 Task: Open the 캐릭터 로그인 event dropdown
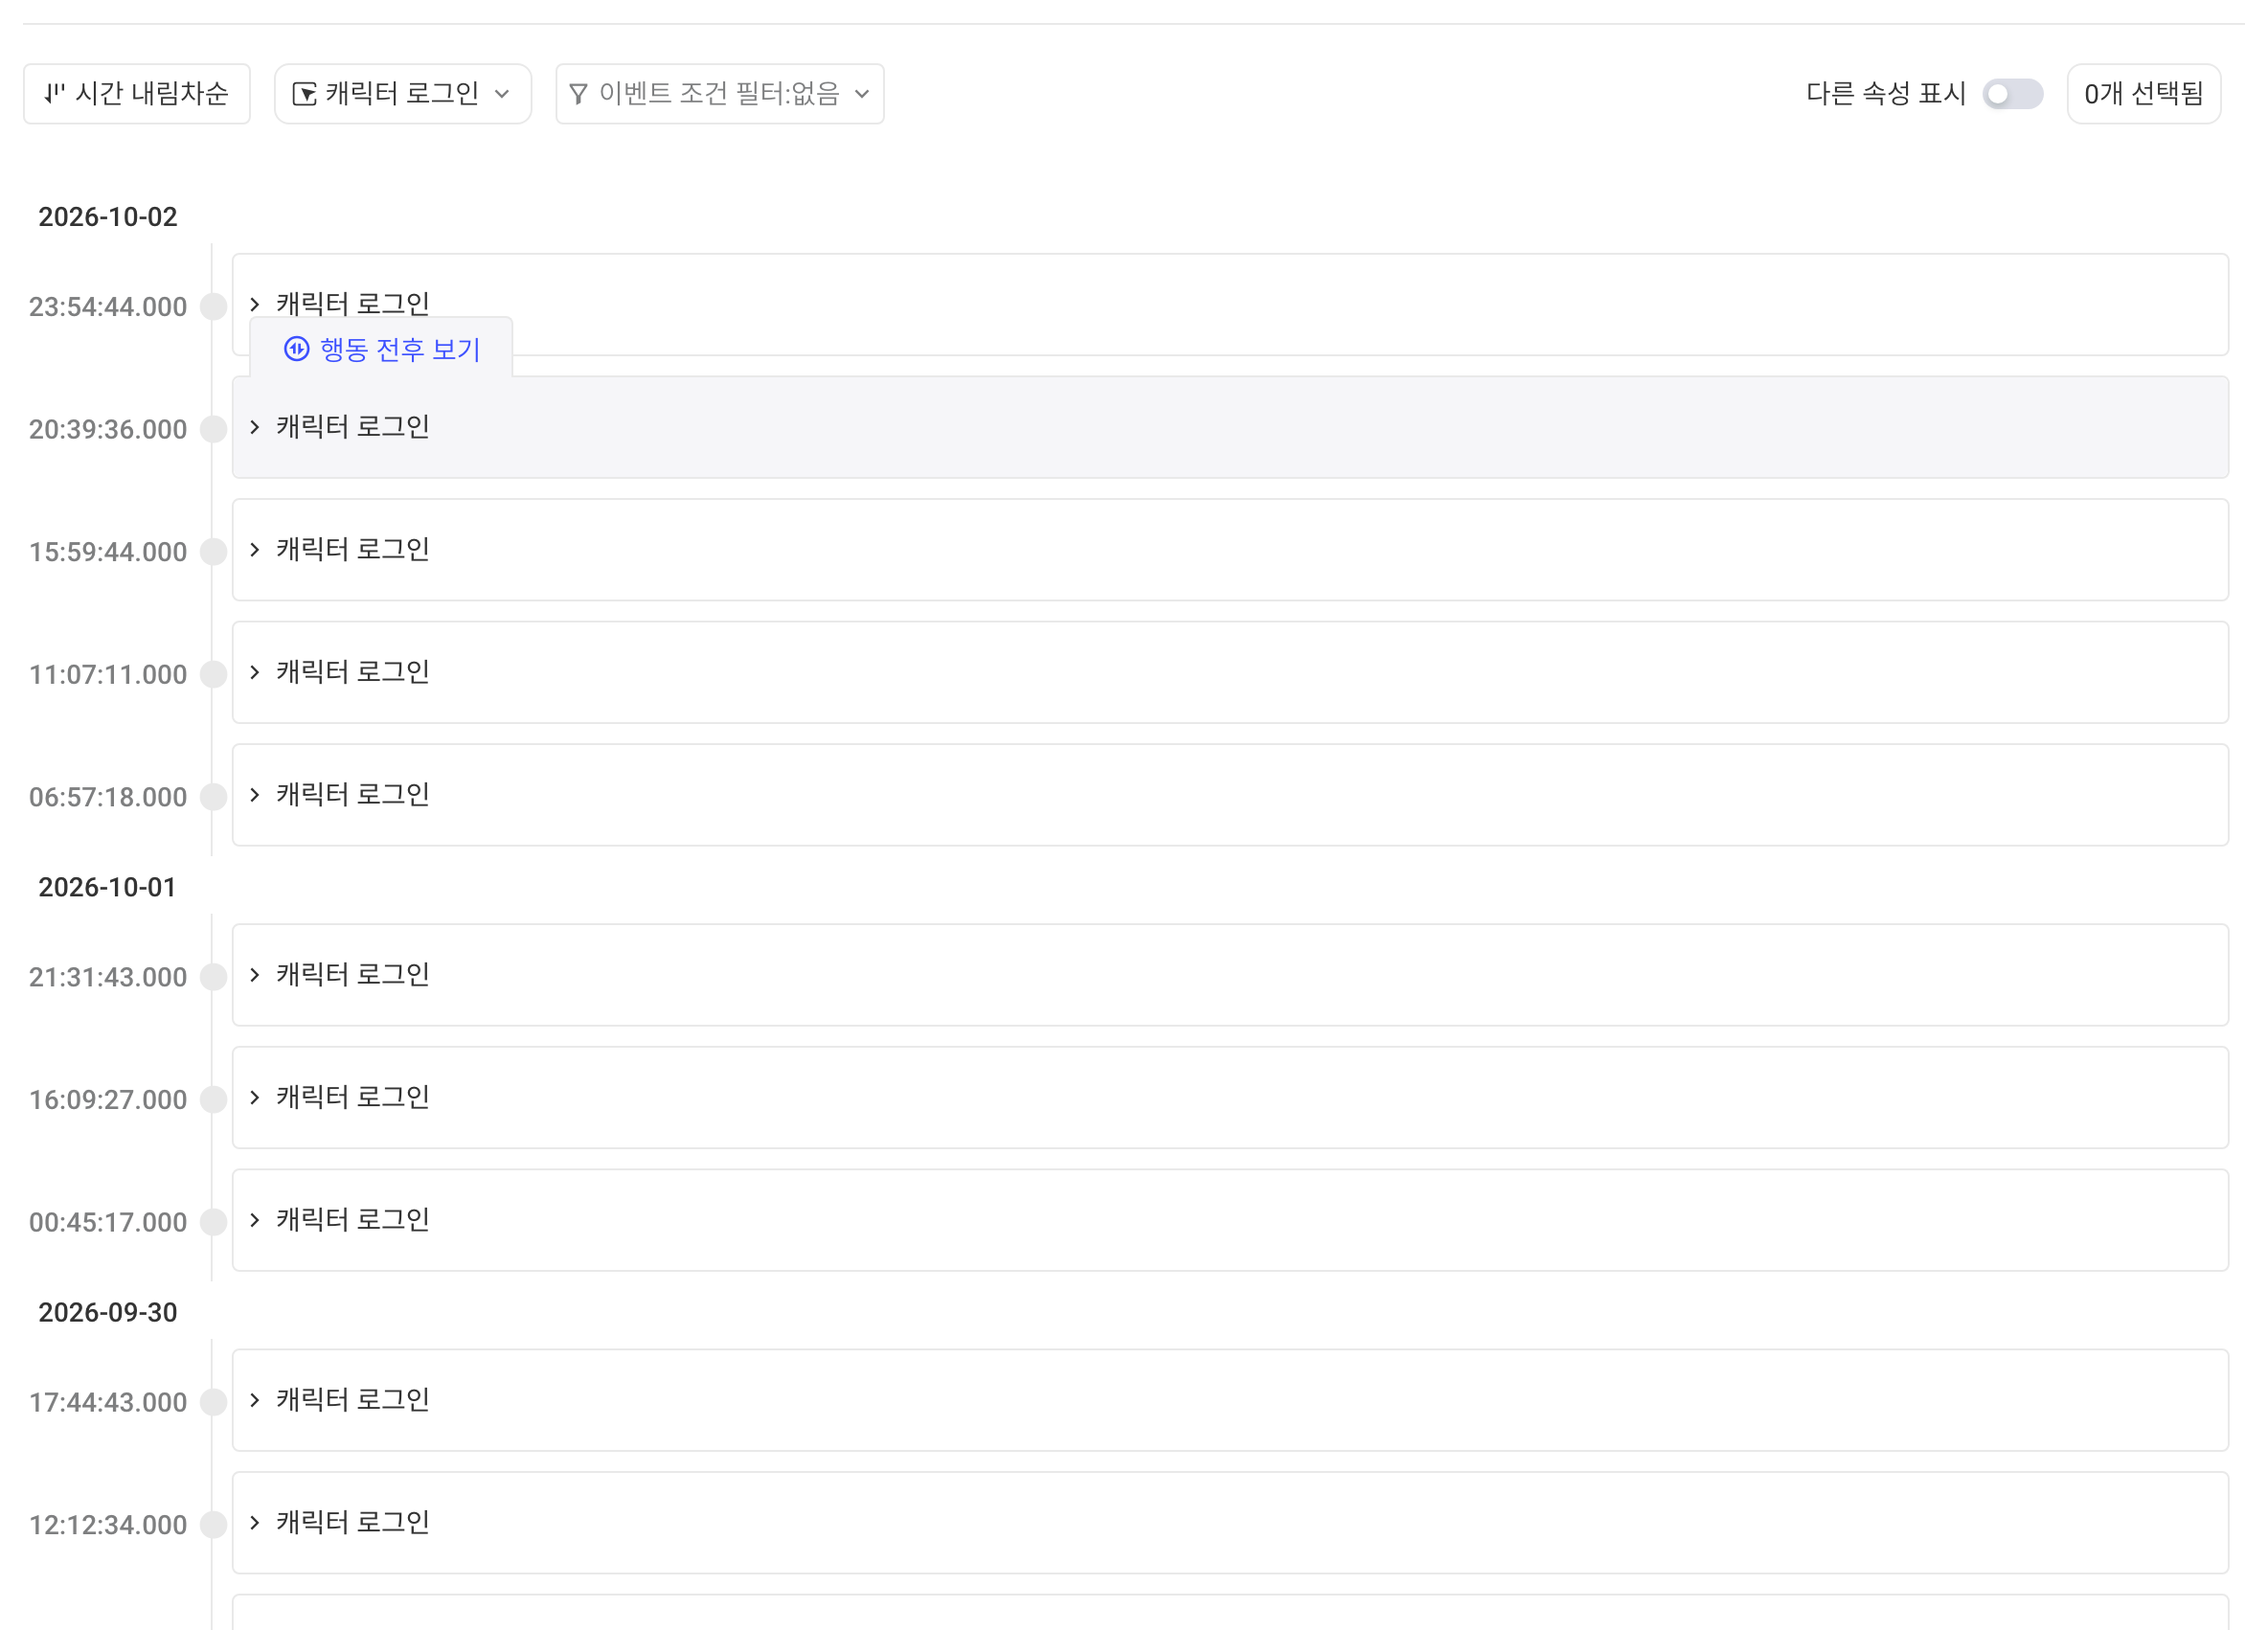click(403, 94)
